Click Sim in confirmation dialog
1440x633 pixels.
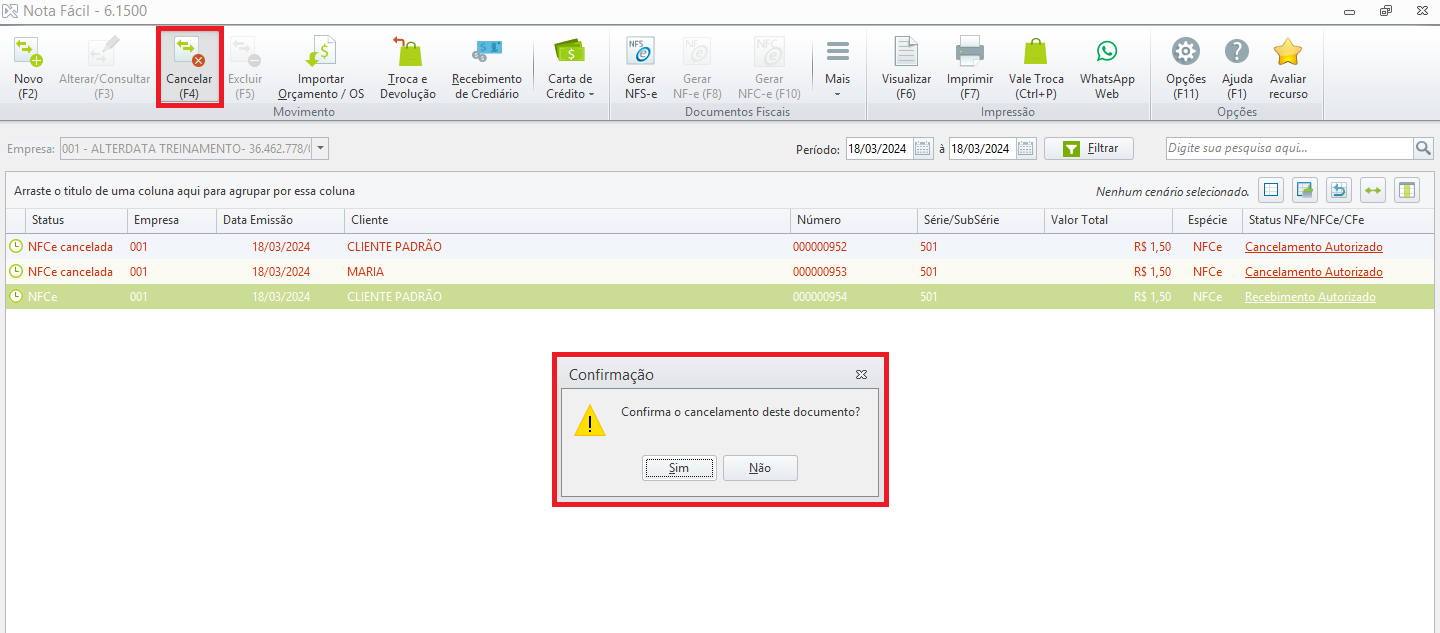coord(679,468)
